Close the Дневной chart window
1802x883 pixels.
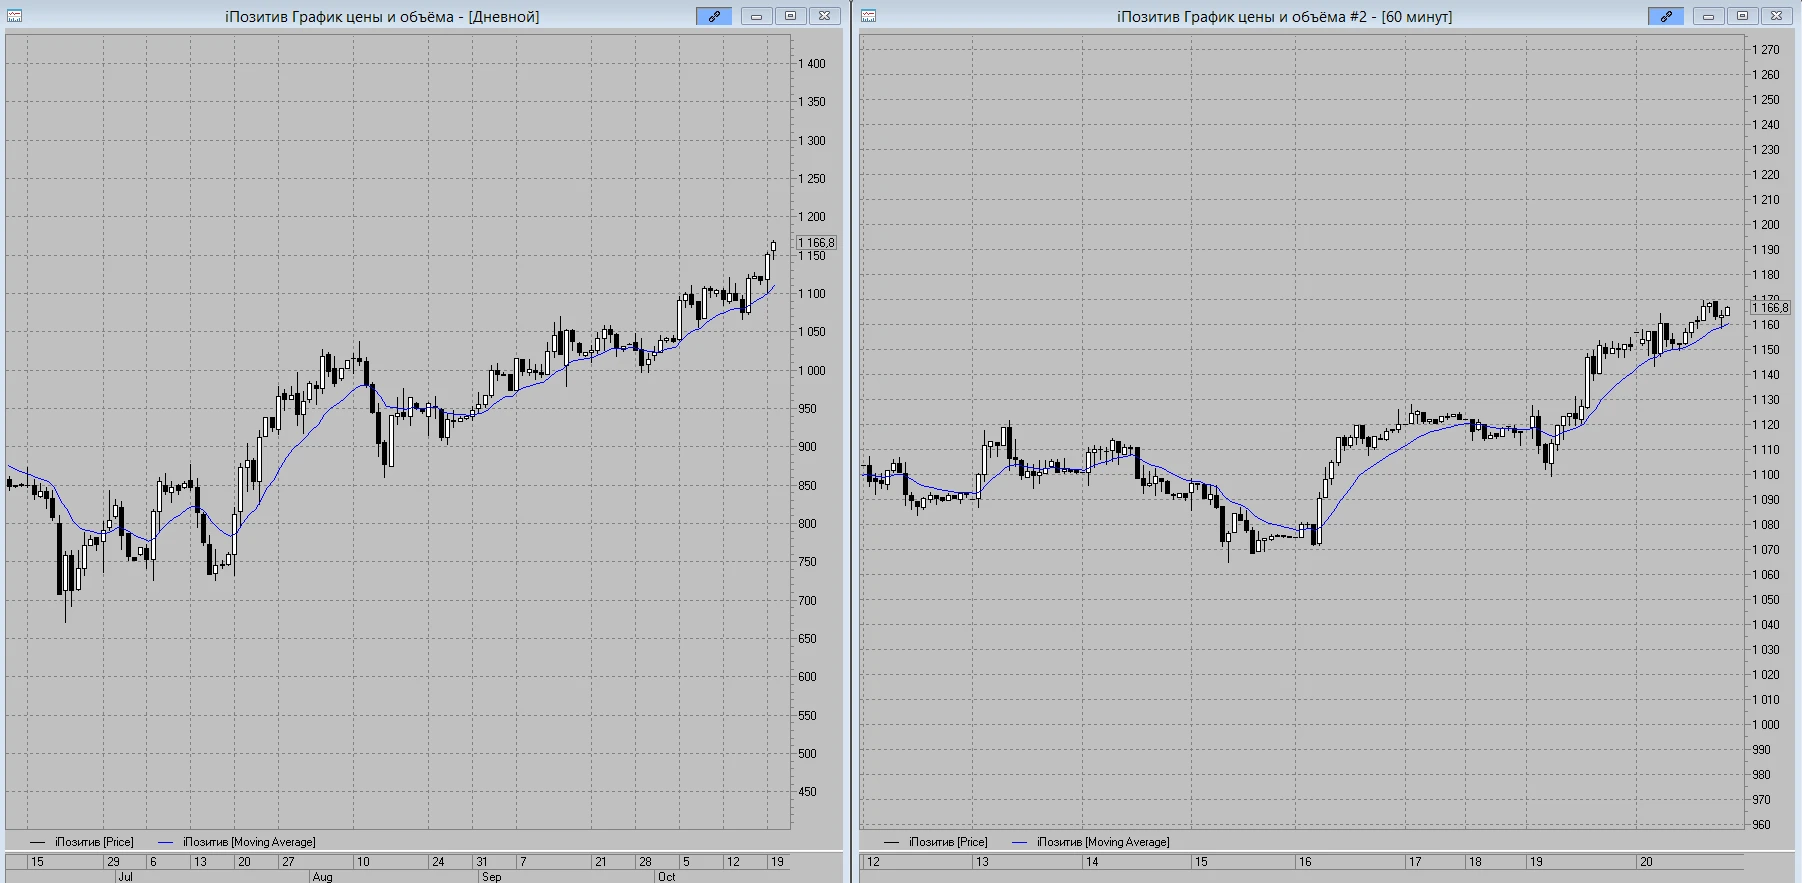point(824,16)
